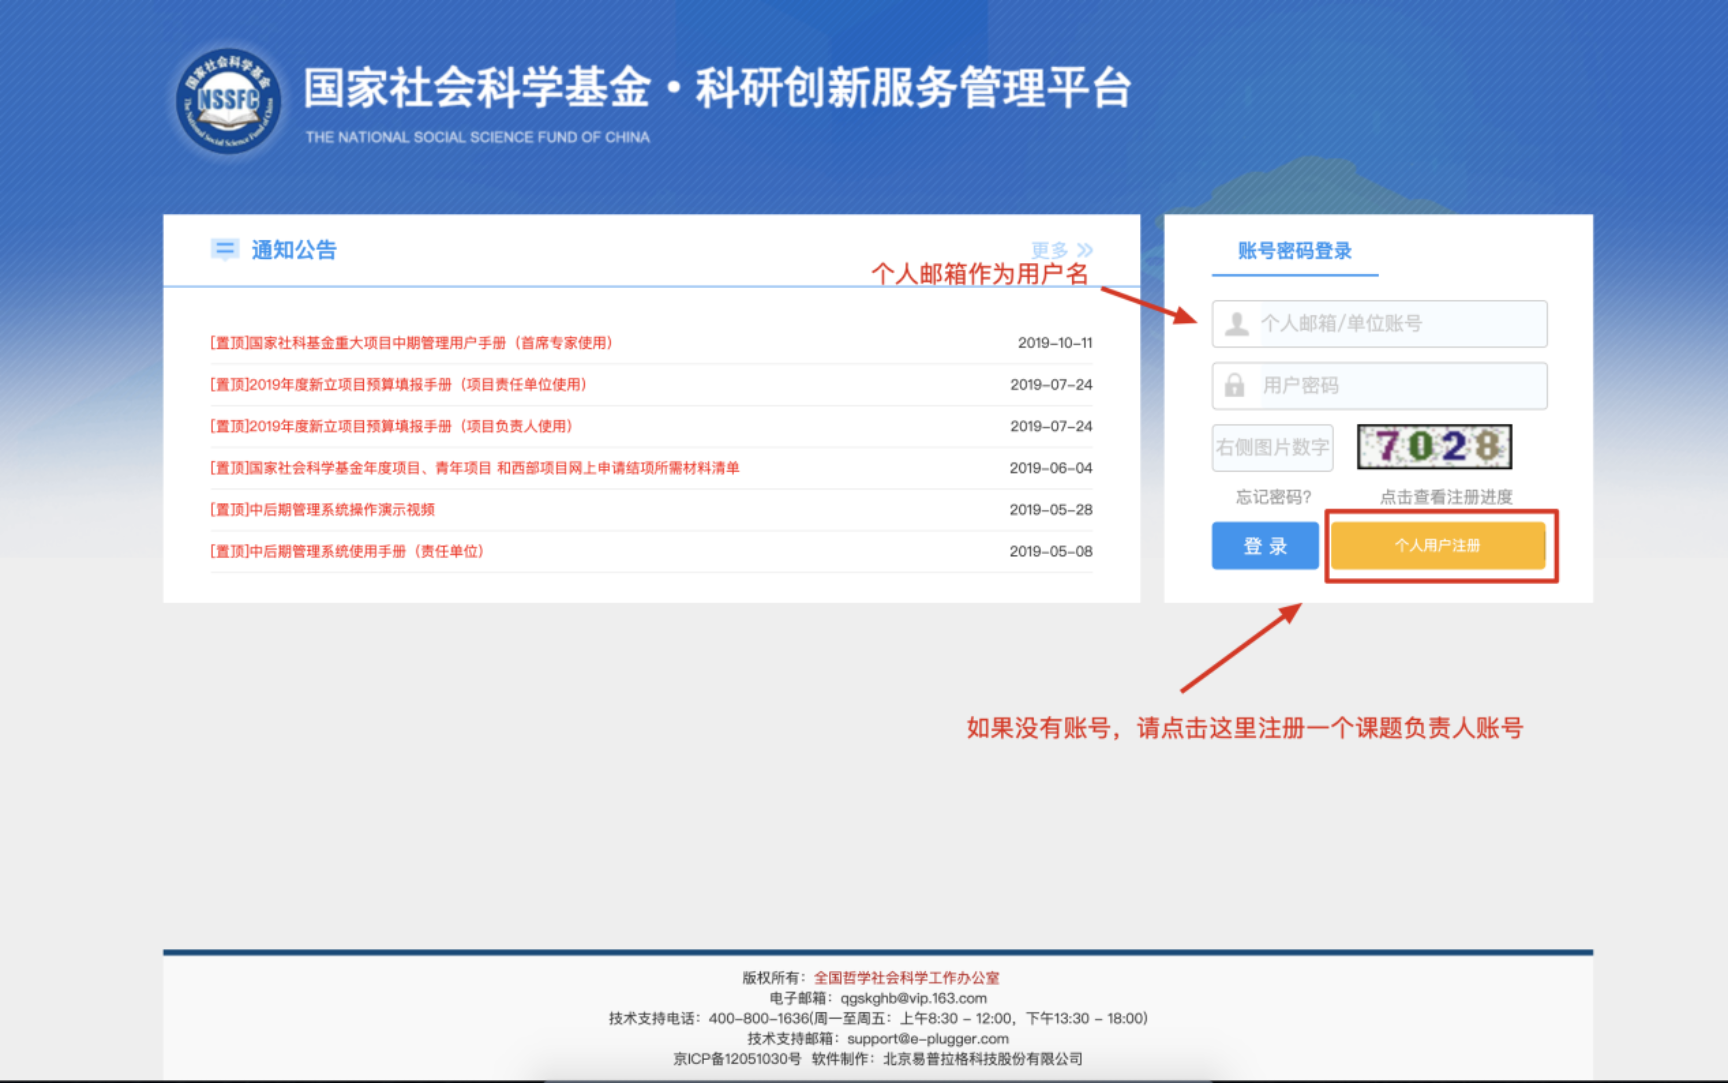
Task: Focus the 右侧图片数字 captcha input
Action: pyautogui.click(x=1272, y=447)
